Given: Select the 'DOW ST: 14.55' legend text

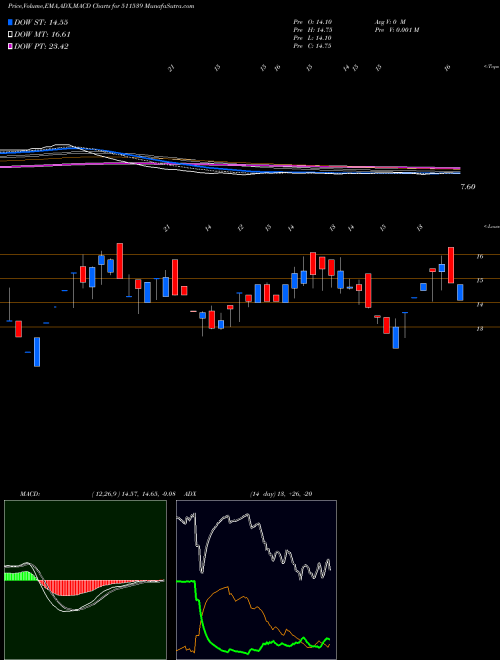Looking at the screenshot, I should [x=41, y=22].
